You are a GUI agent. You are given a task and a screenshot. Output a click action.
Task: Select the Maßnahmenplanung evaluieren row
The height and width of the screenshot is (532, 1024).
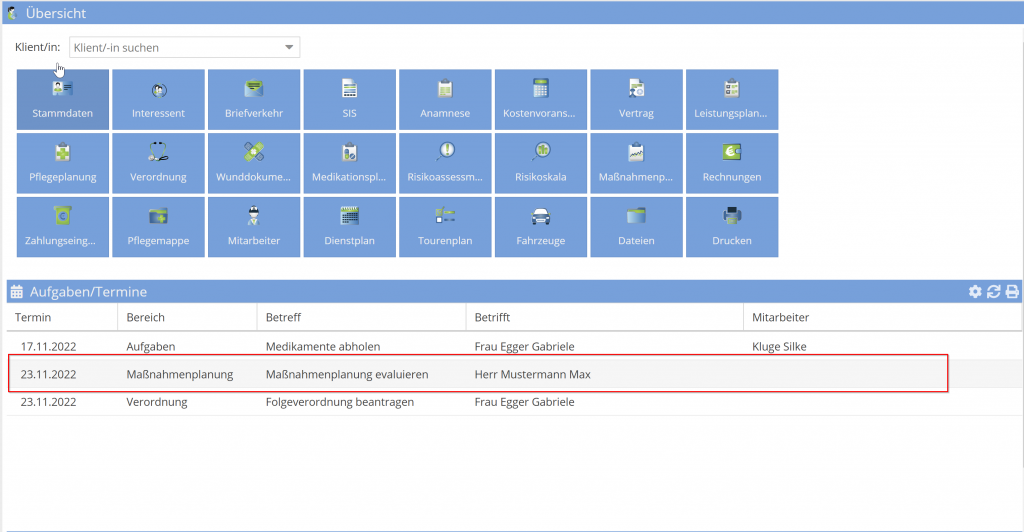pos(346,374)
